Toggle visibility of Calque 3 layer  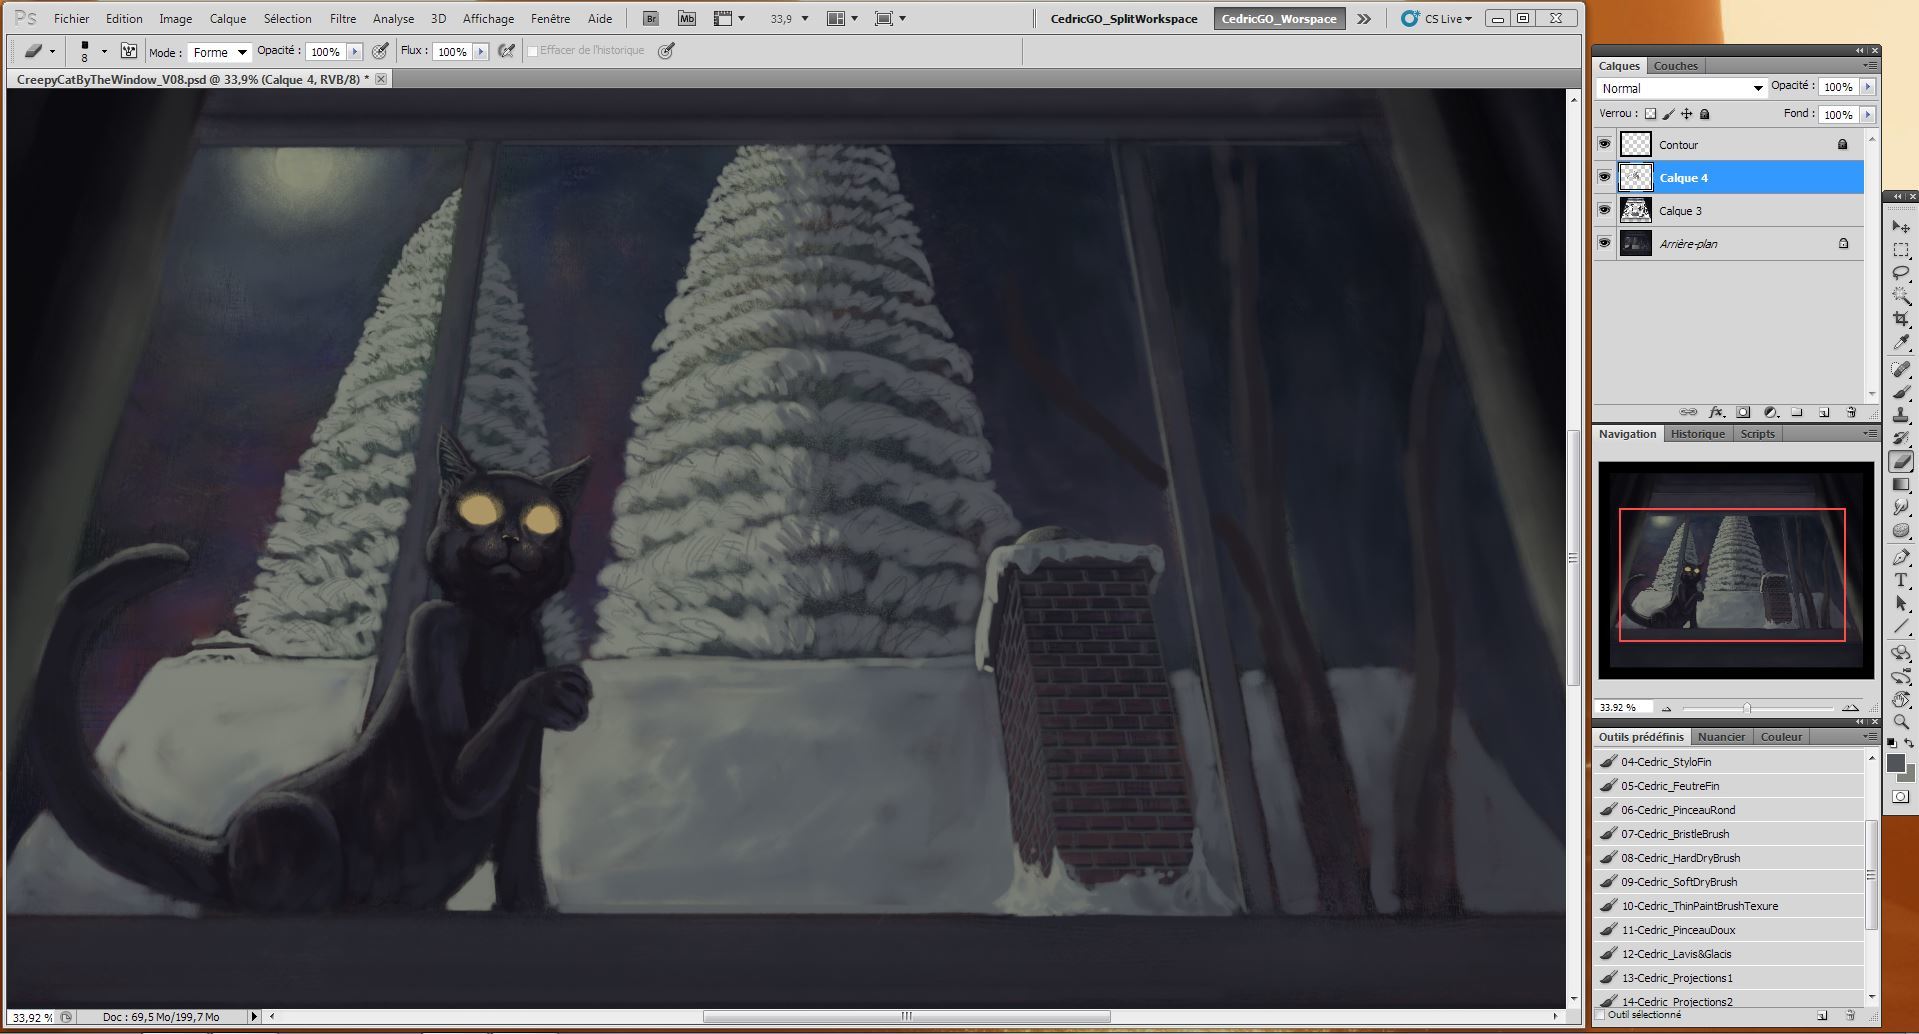point(1605,210)
